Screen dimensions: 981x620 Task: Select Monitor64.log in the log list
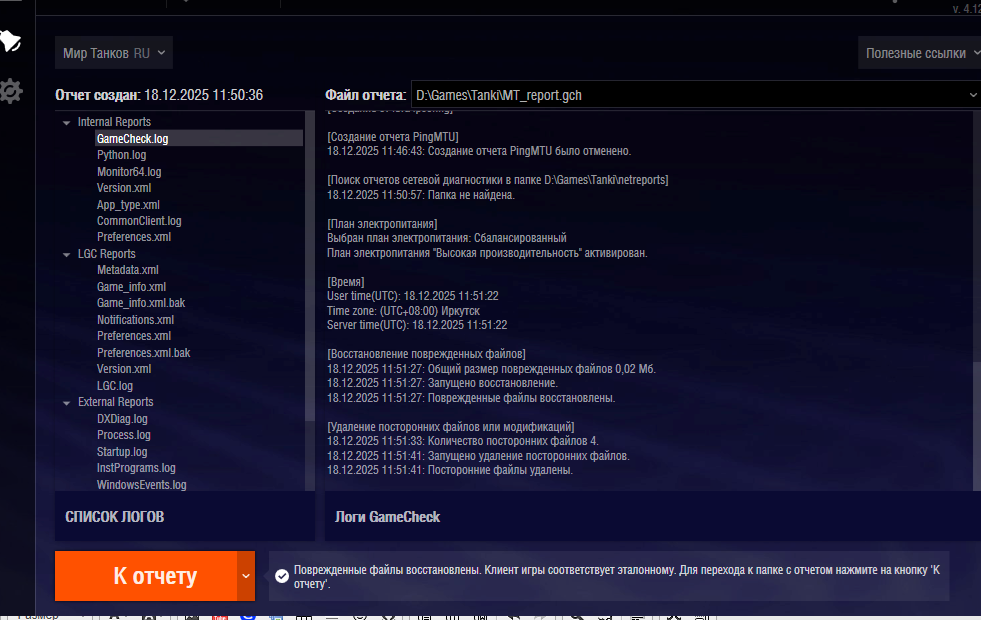pos(129,171)
